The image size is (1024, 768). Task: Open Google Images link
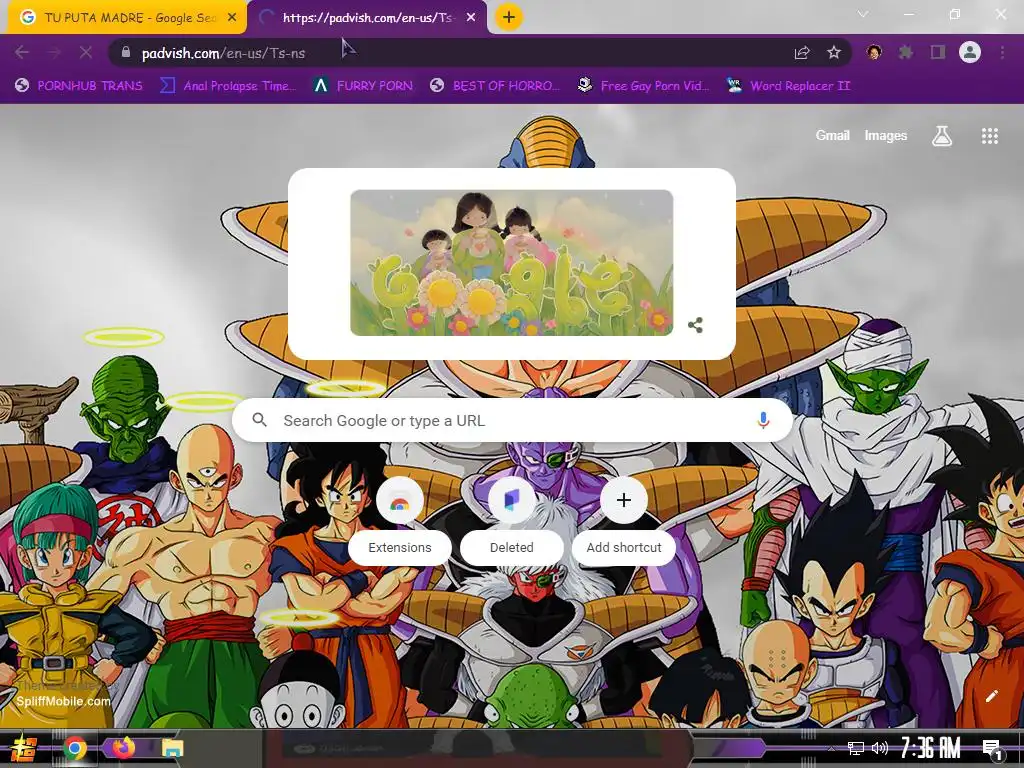[886, 136]
